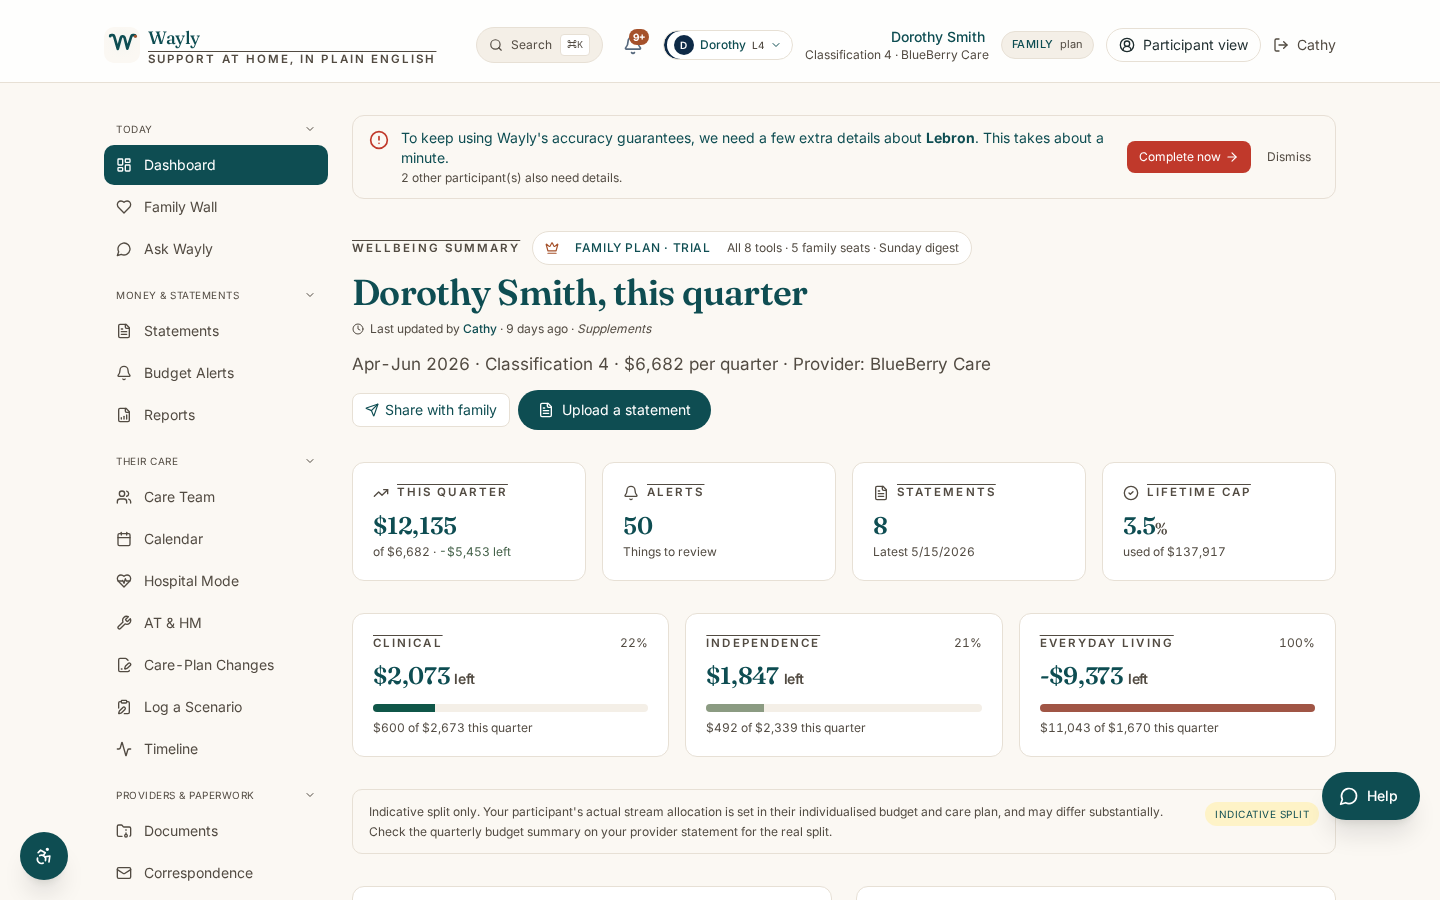Click the Documents folder icon
Screen dimensions: 1440x900
(124, 831)
